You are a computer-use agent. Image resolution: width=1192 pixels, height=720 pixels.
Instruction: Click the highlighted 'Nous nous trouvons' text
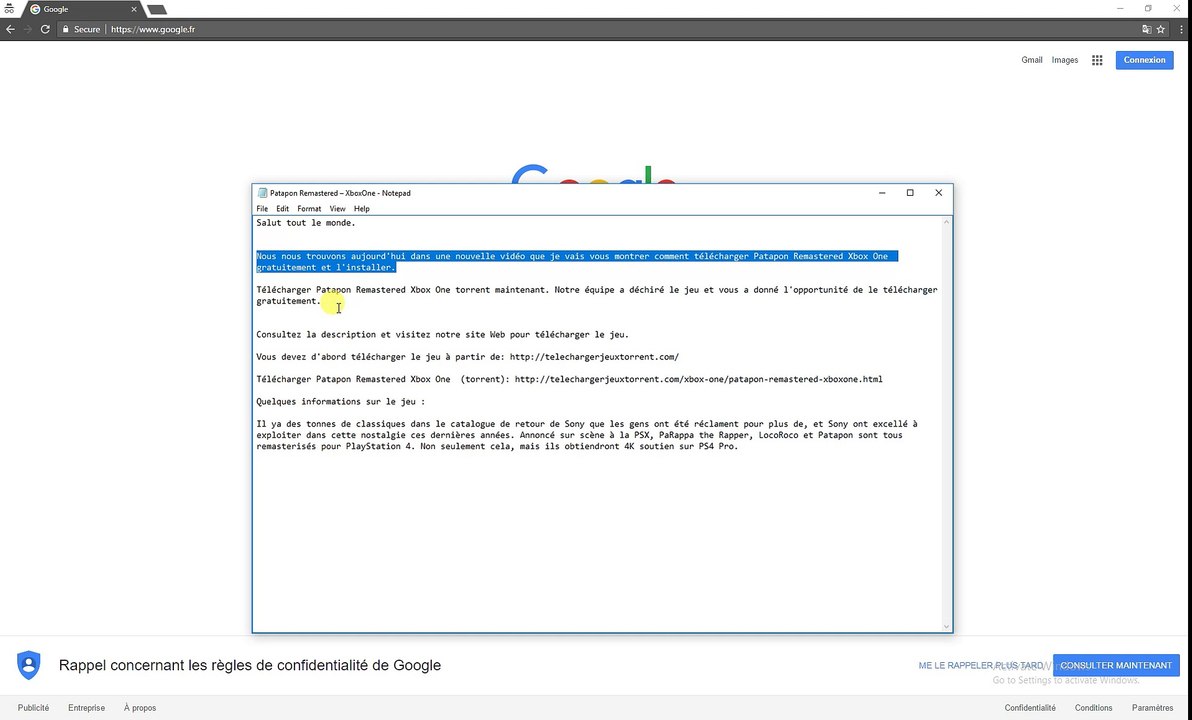(577, 262)
